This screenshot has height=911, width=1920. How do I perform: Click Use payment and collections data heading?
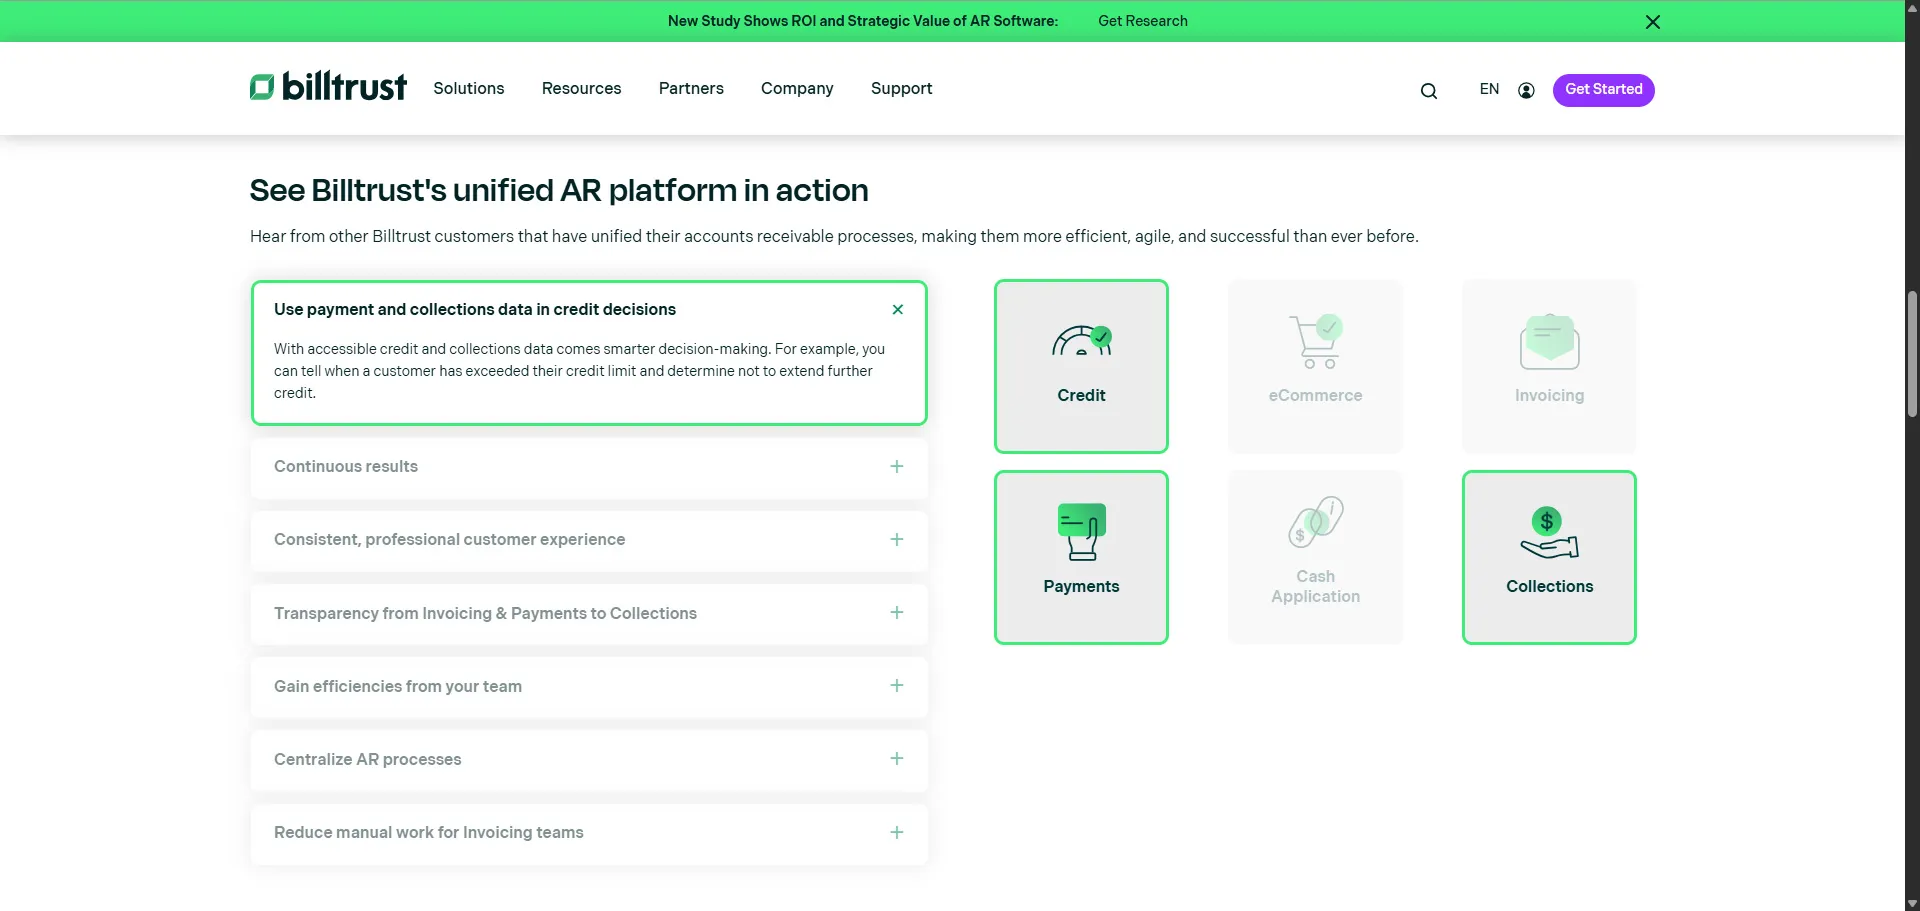pos(475,310)
